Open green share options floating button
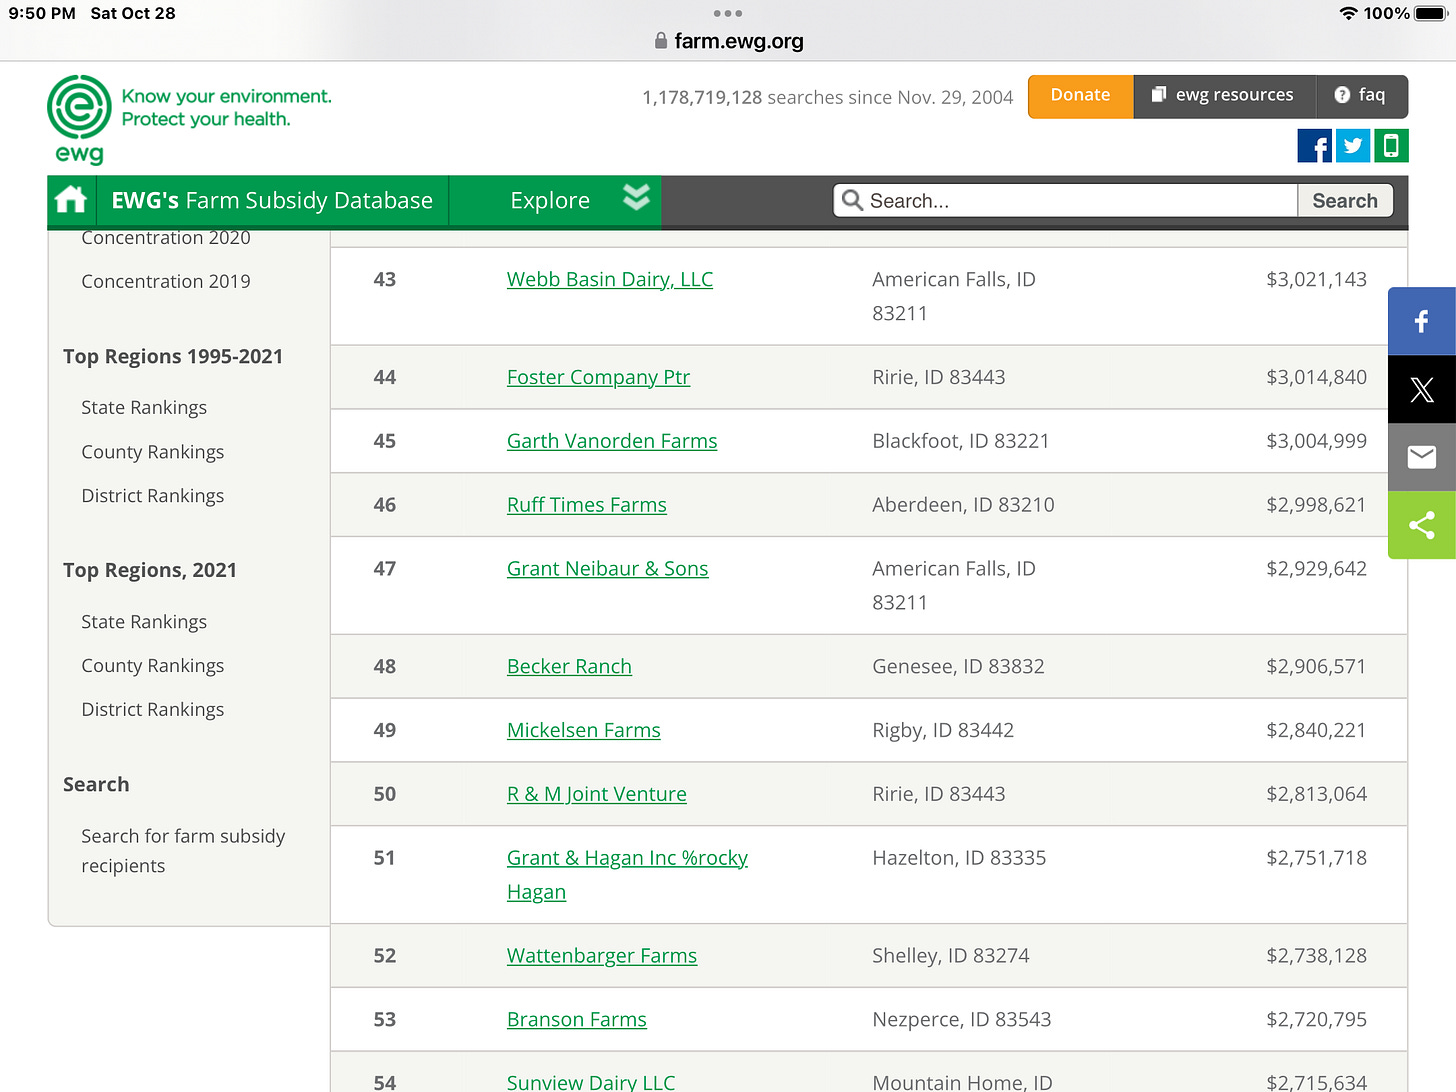 [x=1422, y=525]
